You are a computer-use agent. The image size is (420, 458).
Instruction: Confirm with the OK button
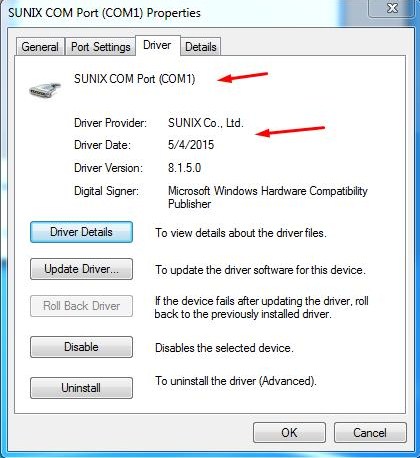(289, 433)
